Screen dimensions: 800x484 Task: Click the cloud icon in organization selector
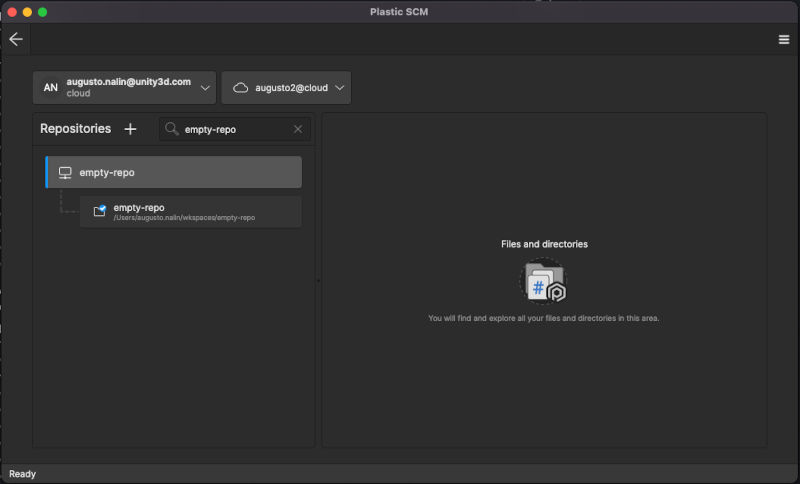(x=240, y=88)
